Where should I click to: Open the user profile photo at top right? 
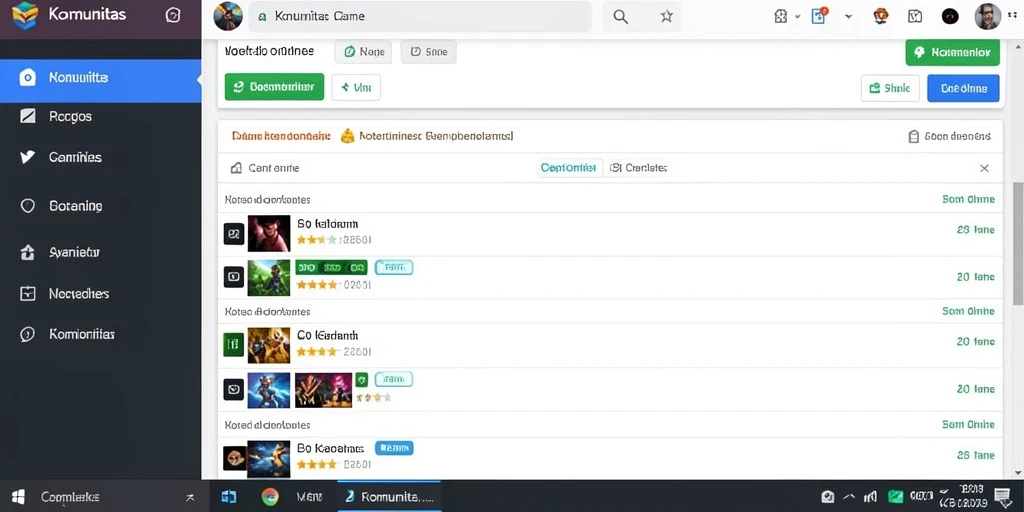[987, 16]
